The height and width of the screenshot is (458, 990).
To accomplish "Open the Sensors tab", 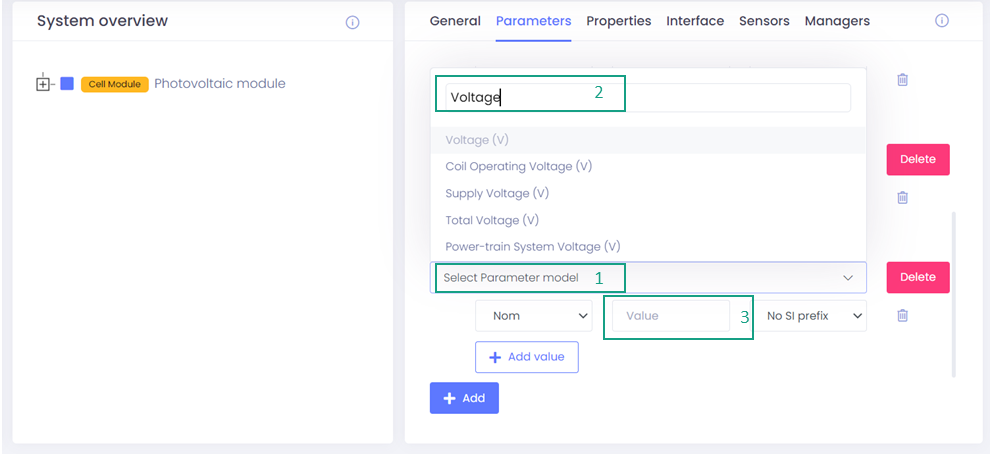I will [764, 21].
